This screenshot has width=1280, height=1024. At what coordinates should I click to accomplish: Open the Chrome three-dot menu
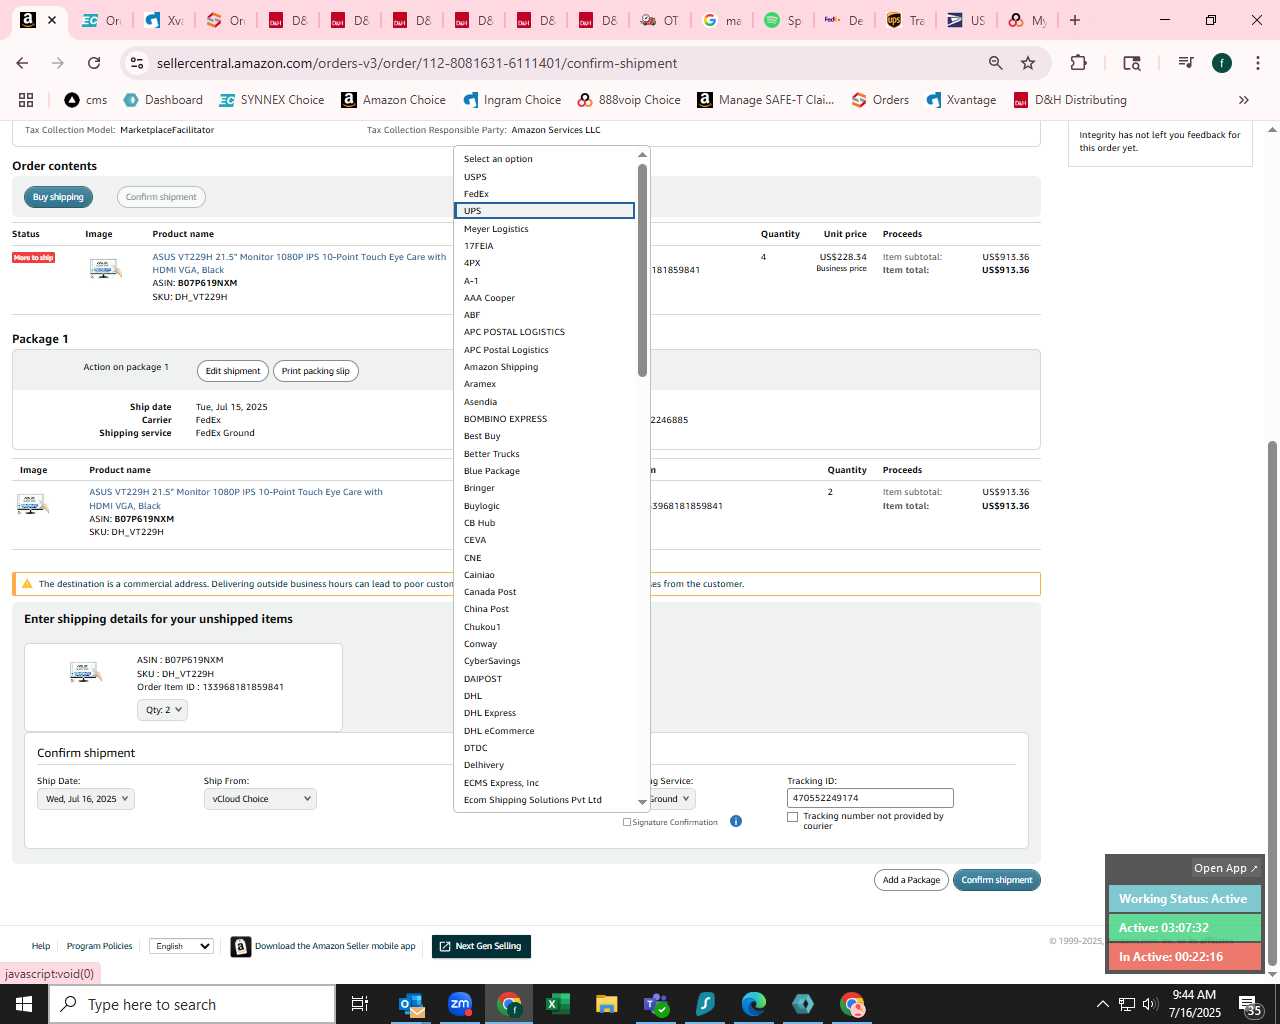1257,63
